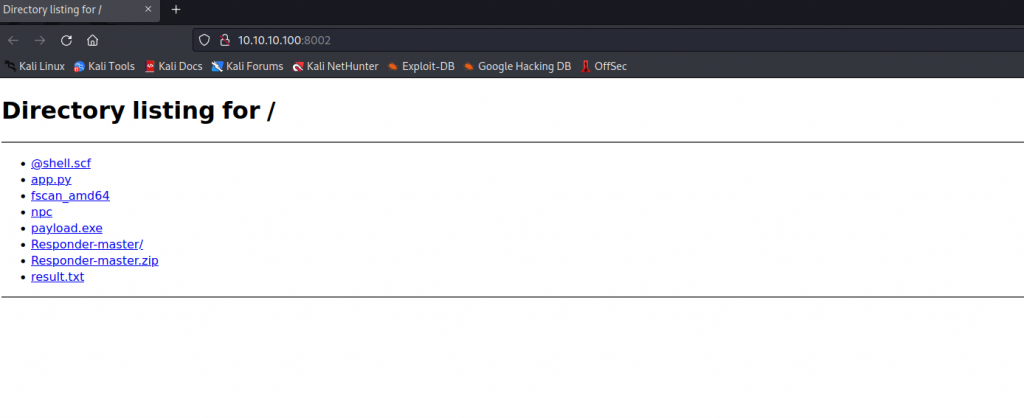Reload the page with refresh icon
This screenshot has width=1024, height=418.
[66, 40]
